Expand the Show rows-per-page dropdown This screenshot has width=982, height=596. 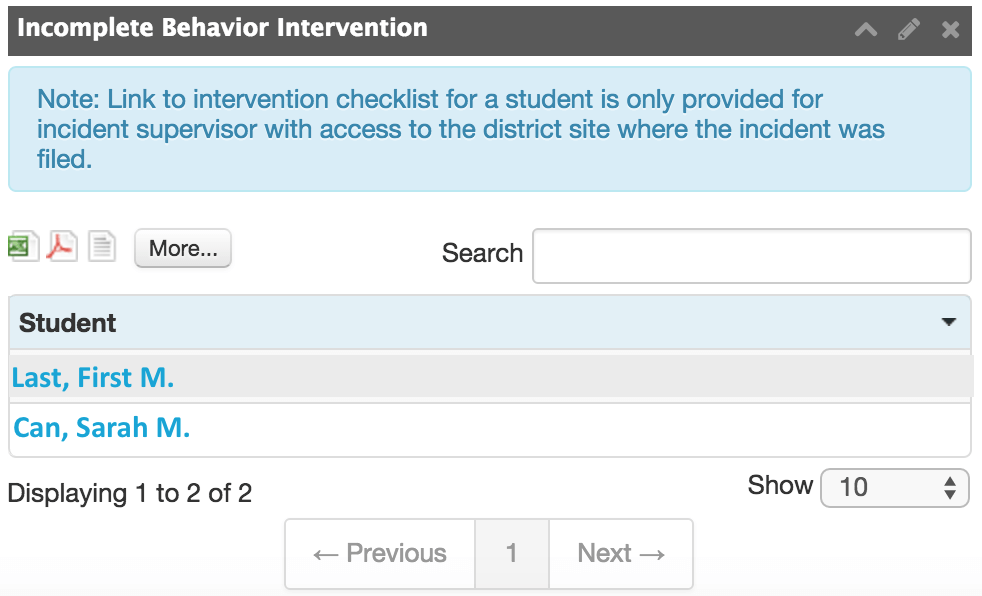click(894, 488)
